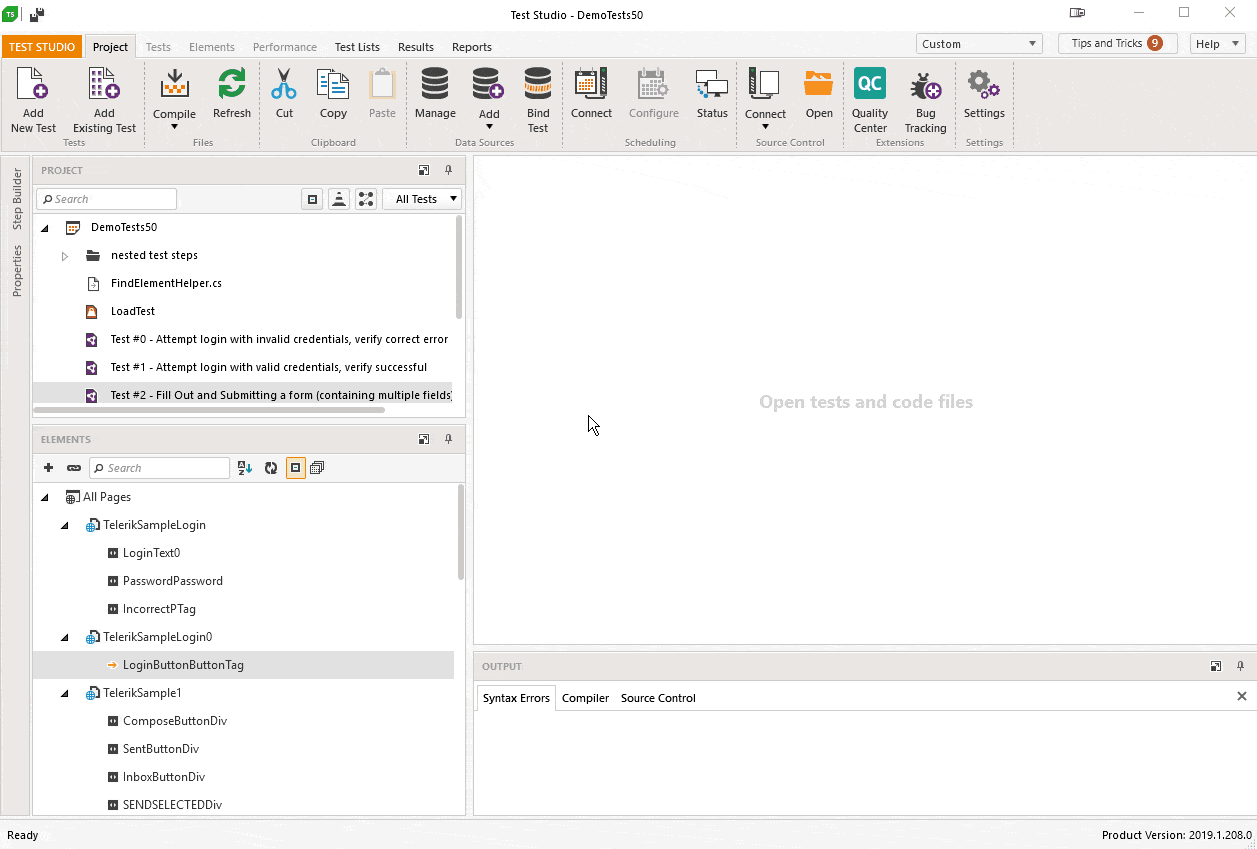This screenshot has height=849, width=1257.
Task: Click the feedback icon left of minimize
Action: point(1078,13)
